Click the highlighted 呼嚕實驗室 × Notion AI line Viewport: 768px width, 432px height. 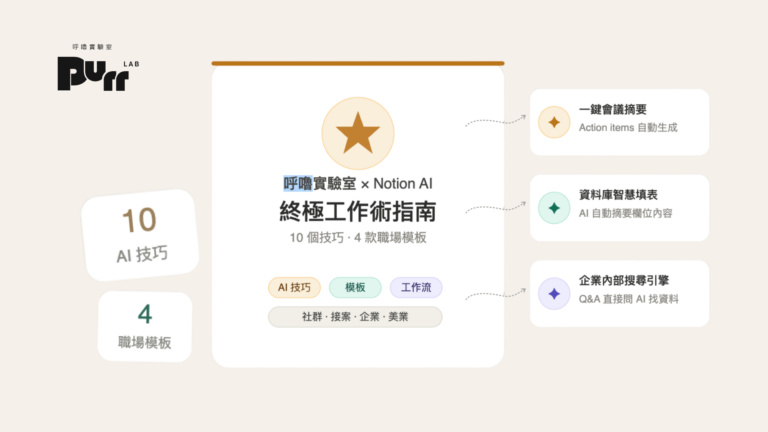[358, 184]
